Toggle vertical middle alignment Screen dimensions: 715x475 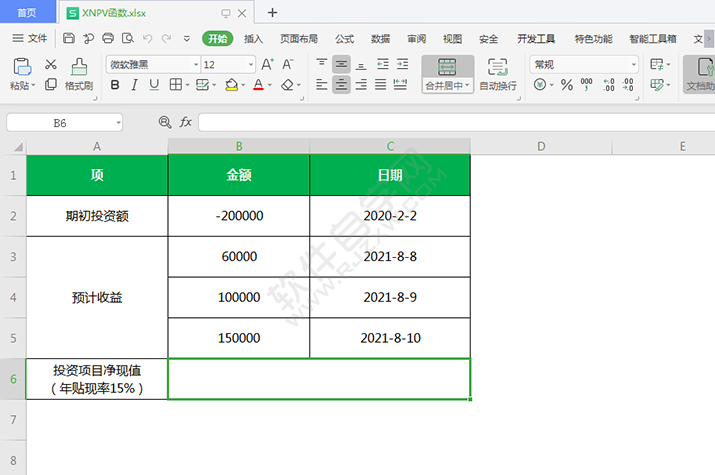pyautogui.click(x=341, y=64)
